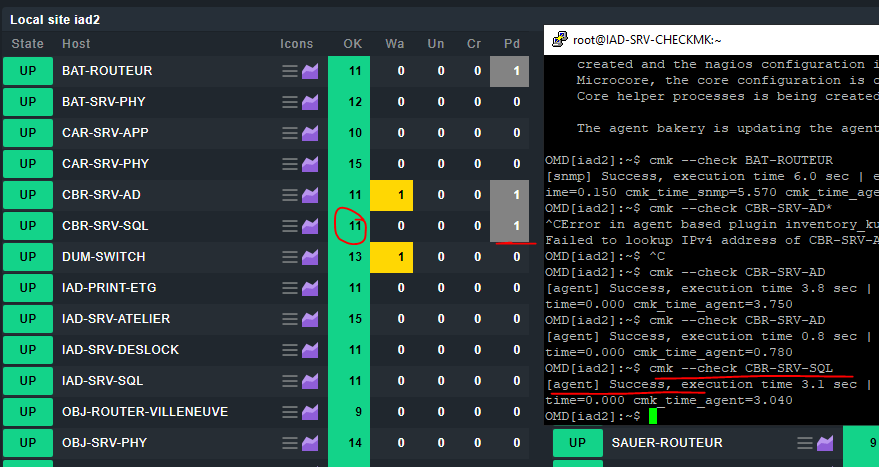Sort by the State column header

point(28,44)
